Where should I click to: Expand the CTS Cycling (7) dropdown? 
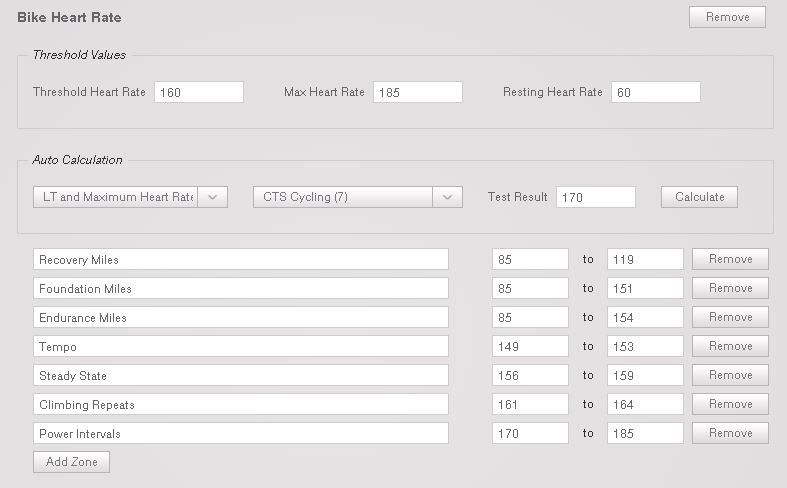click(x=357, y=197)
